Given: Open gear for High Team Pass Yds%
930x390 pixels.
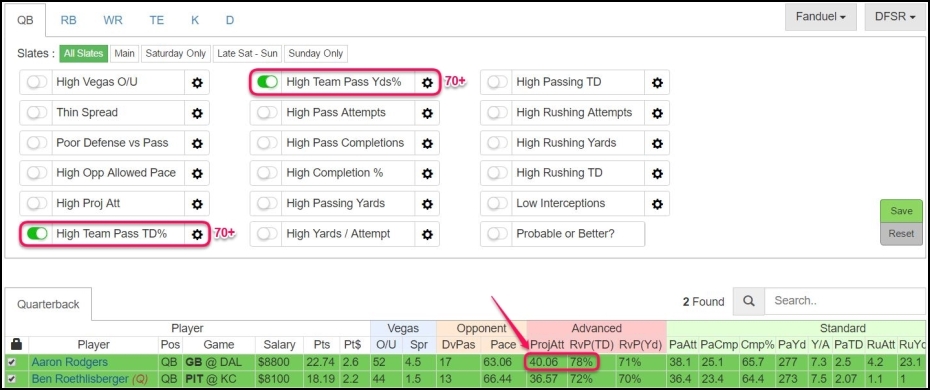Looking at the screenshot, I should (427, 82).
